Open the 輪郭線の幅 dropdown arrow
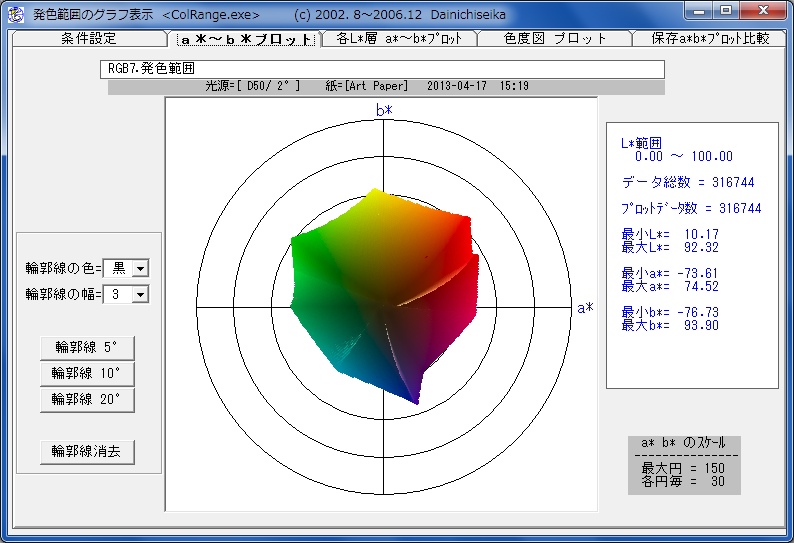This screenshot has width=794, height=543. (140, 294)
